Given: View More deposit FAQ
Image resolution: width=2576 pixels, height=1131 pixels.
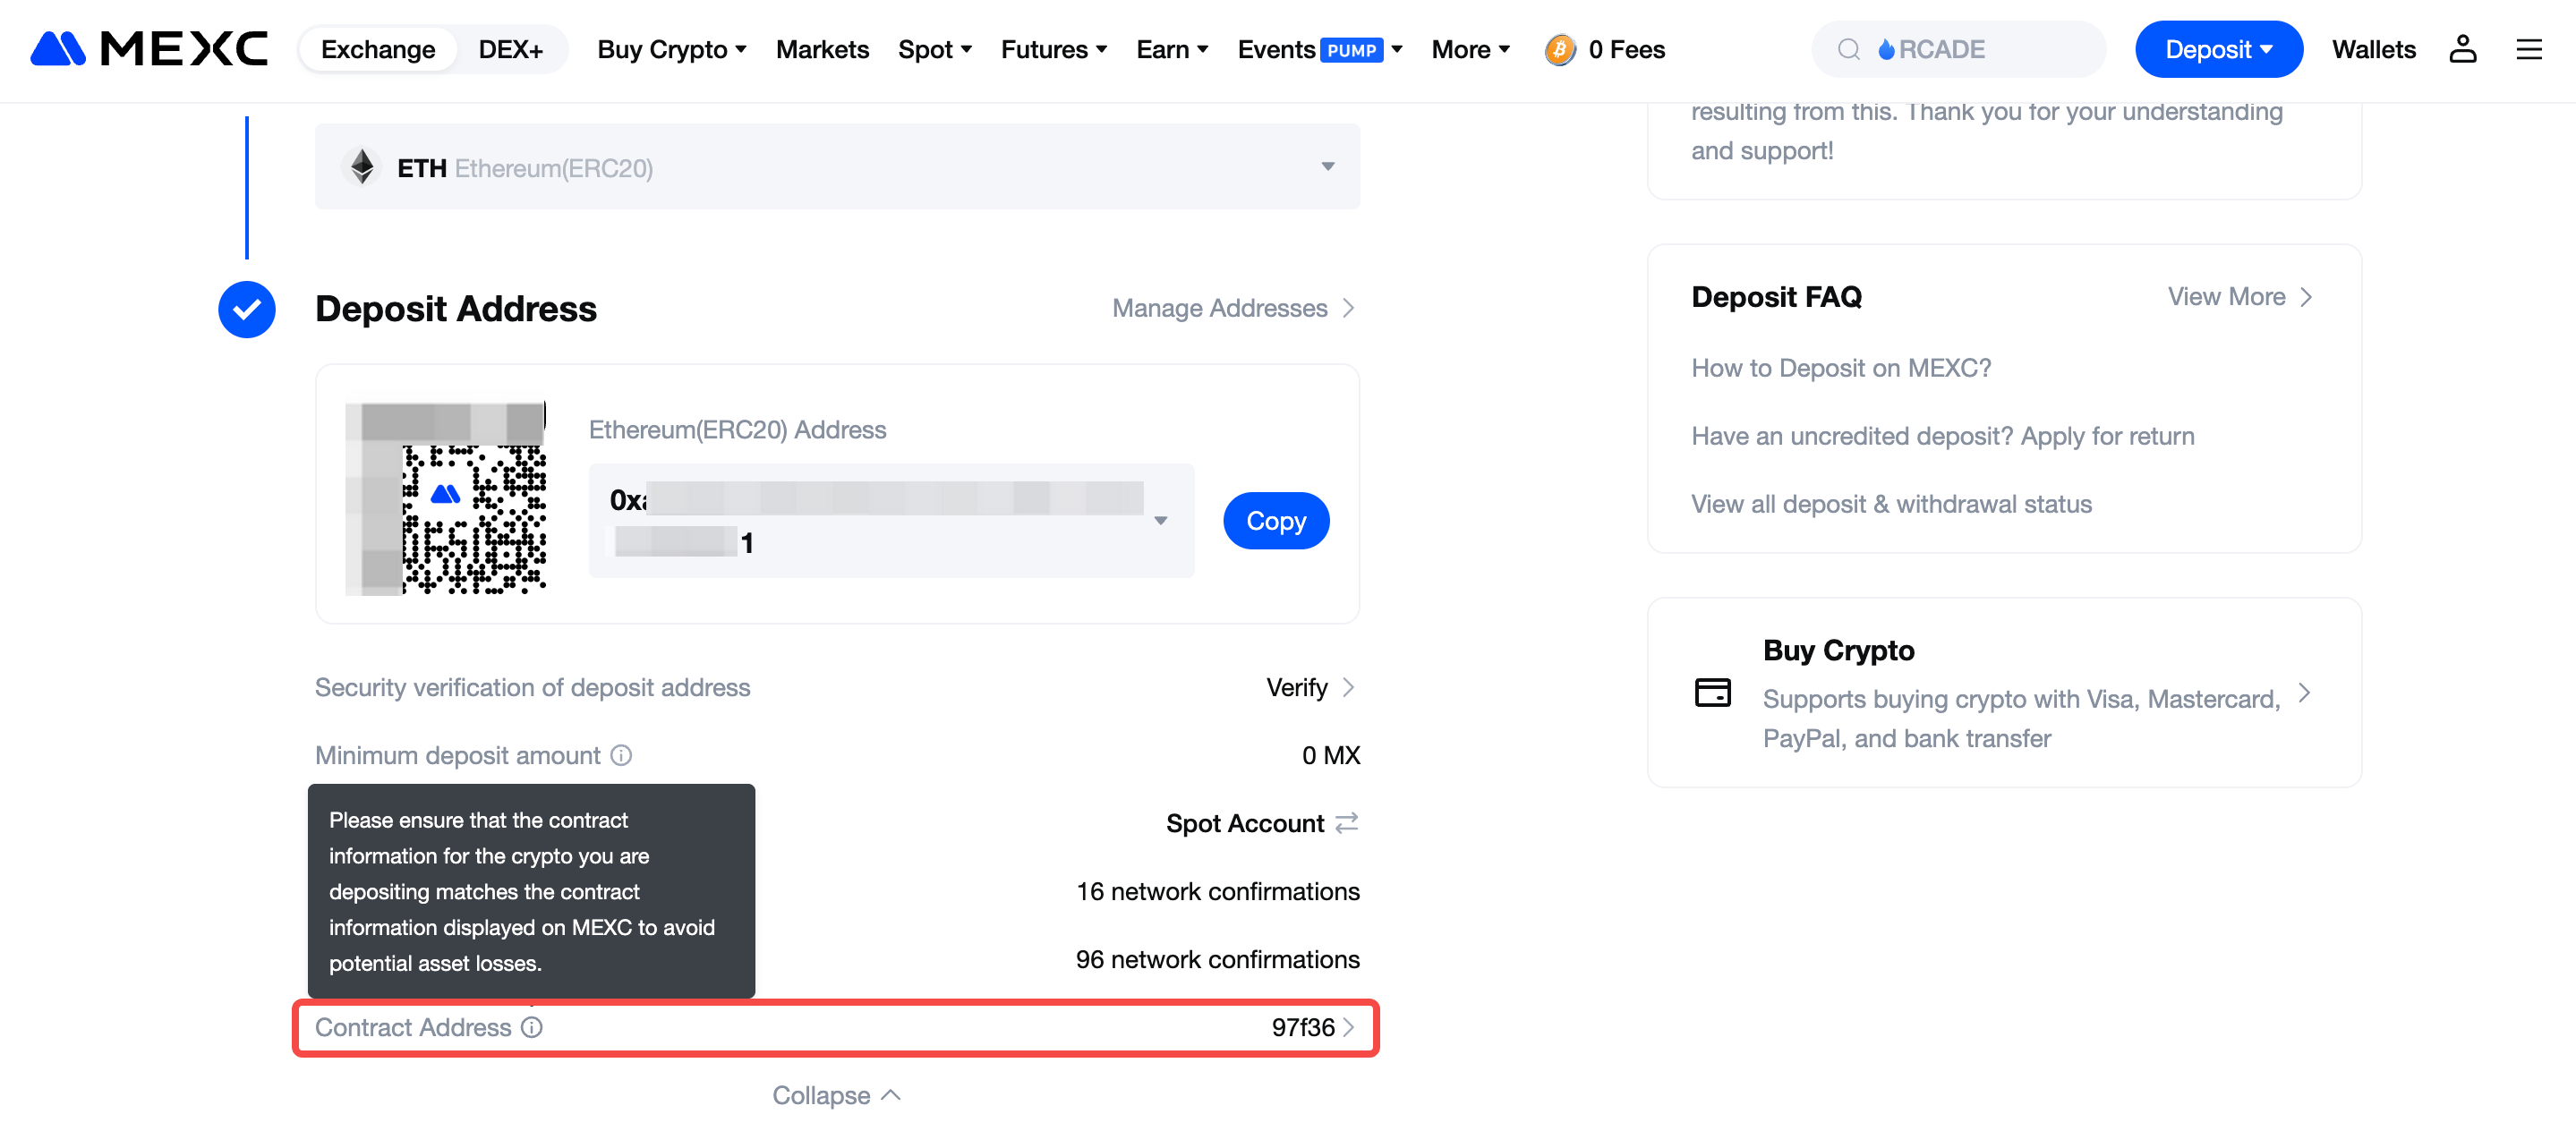Looking at the screenshot, I should pos(2239,297).
